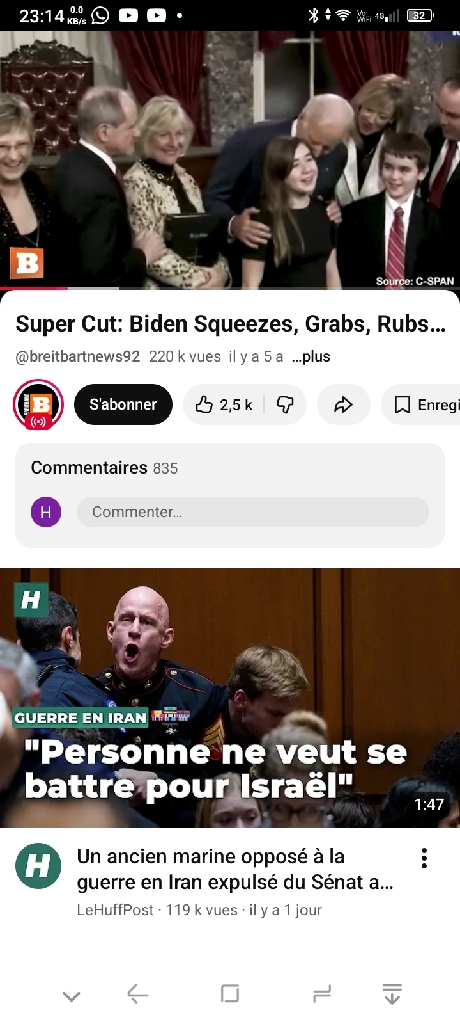The height and width of the screenshot is (1024, 460).
Task: Open the video title Super Cut: Biden
Action: (x=231, y=324)
